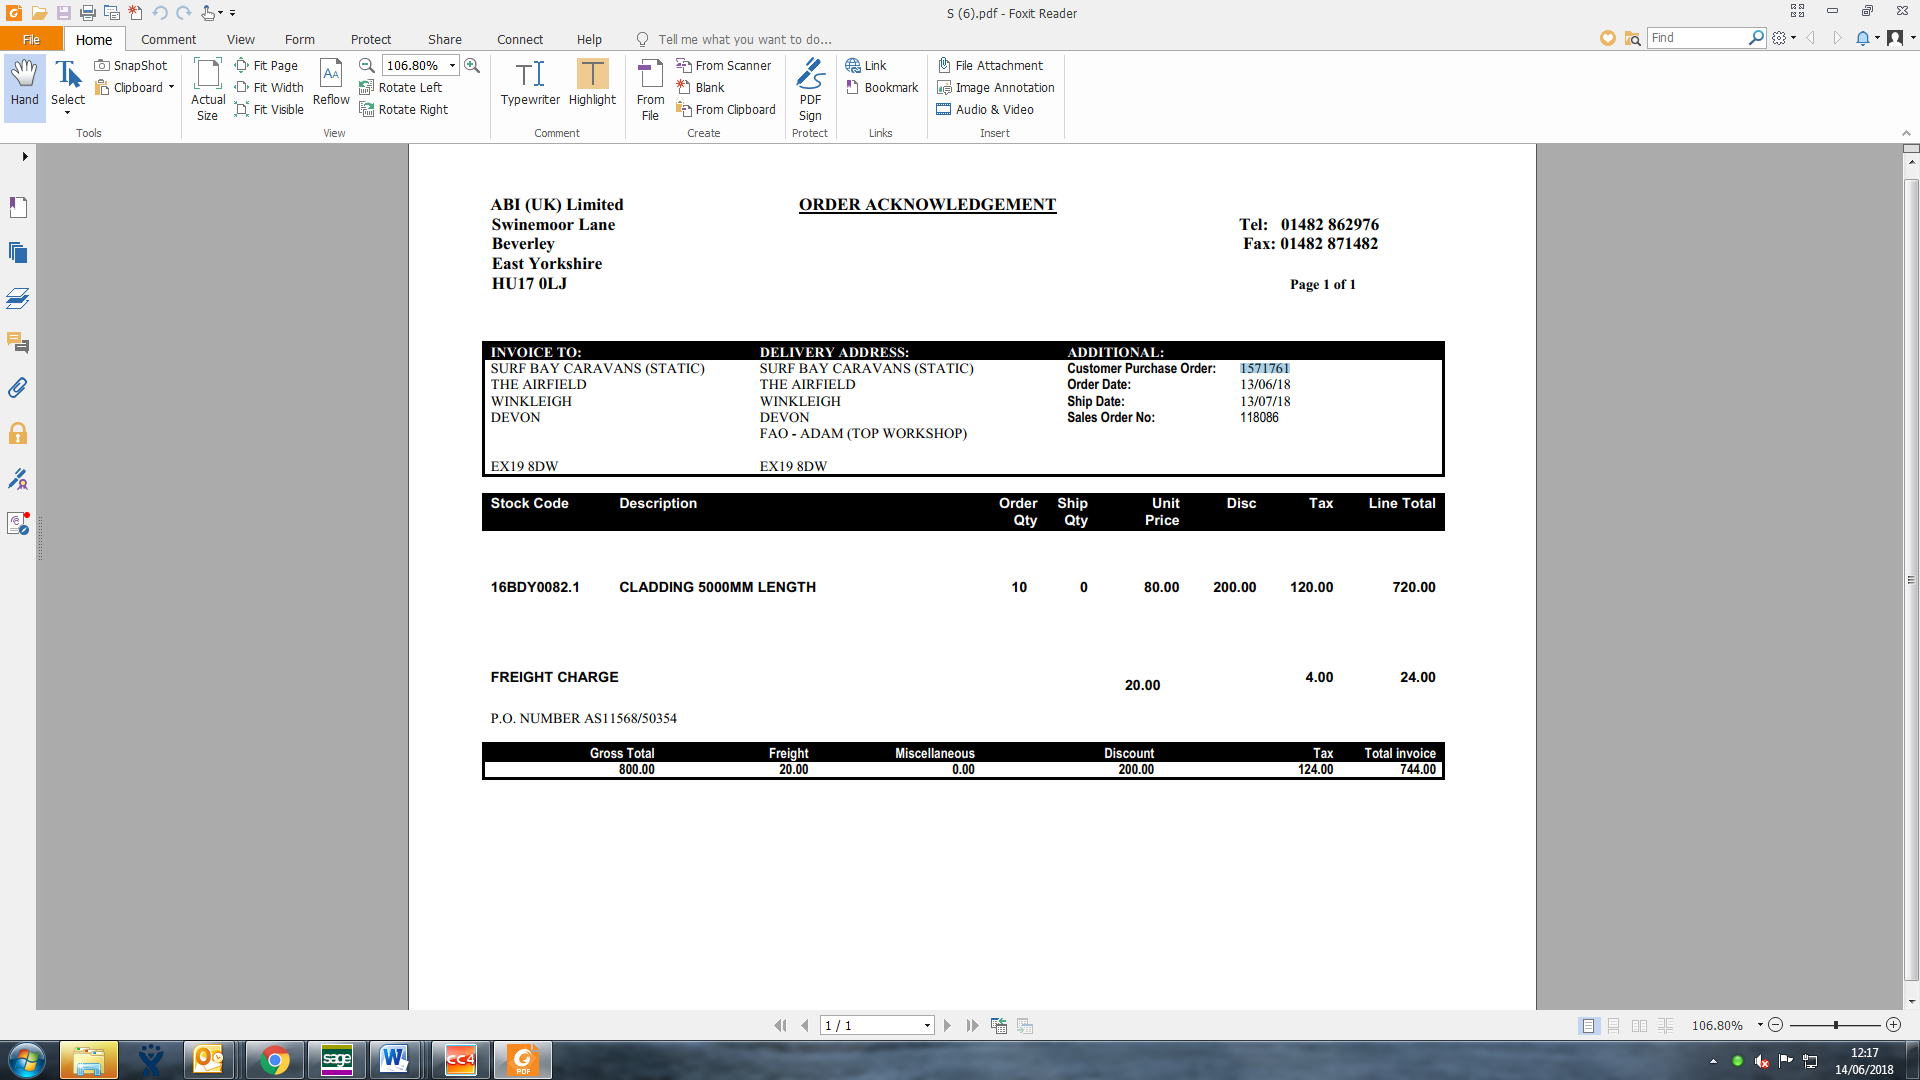Activate the Highlight tool

(592, 82)
